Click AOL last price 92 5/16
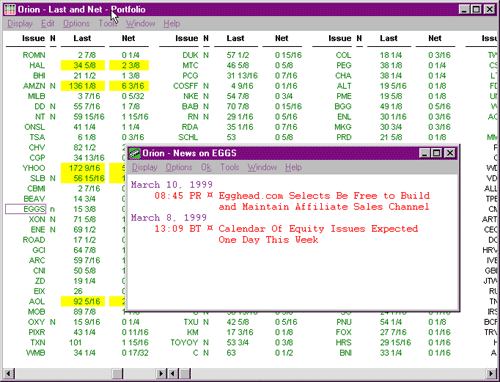 pos(83,302)
